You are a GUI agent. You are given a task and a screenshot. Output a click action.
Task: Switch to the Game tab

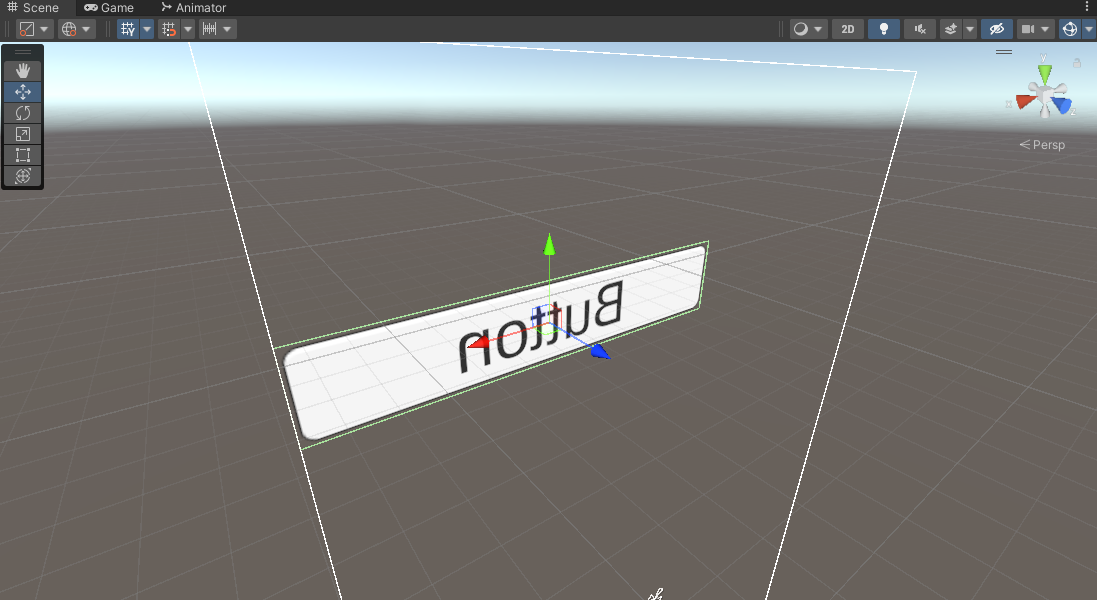point(109,8)
